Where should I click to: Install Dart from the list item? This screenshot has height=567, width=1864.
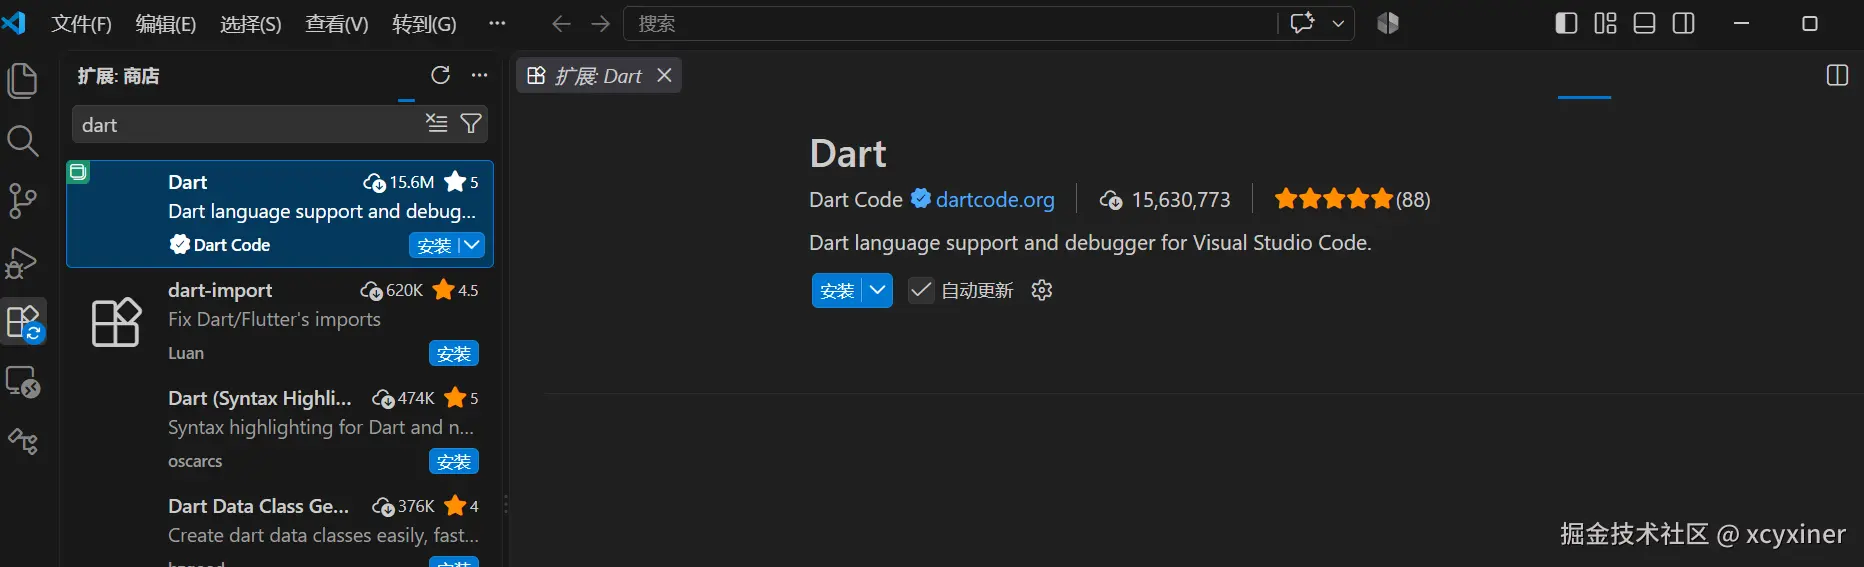434,245
